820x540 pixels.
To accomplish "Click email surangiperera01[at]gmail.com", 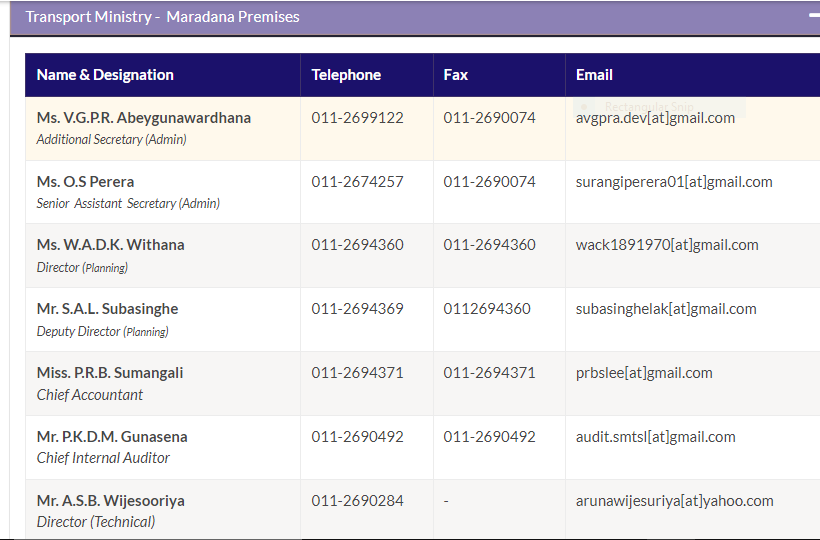I will tap(673, 182).
